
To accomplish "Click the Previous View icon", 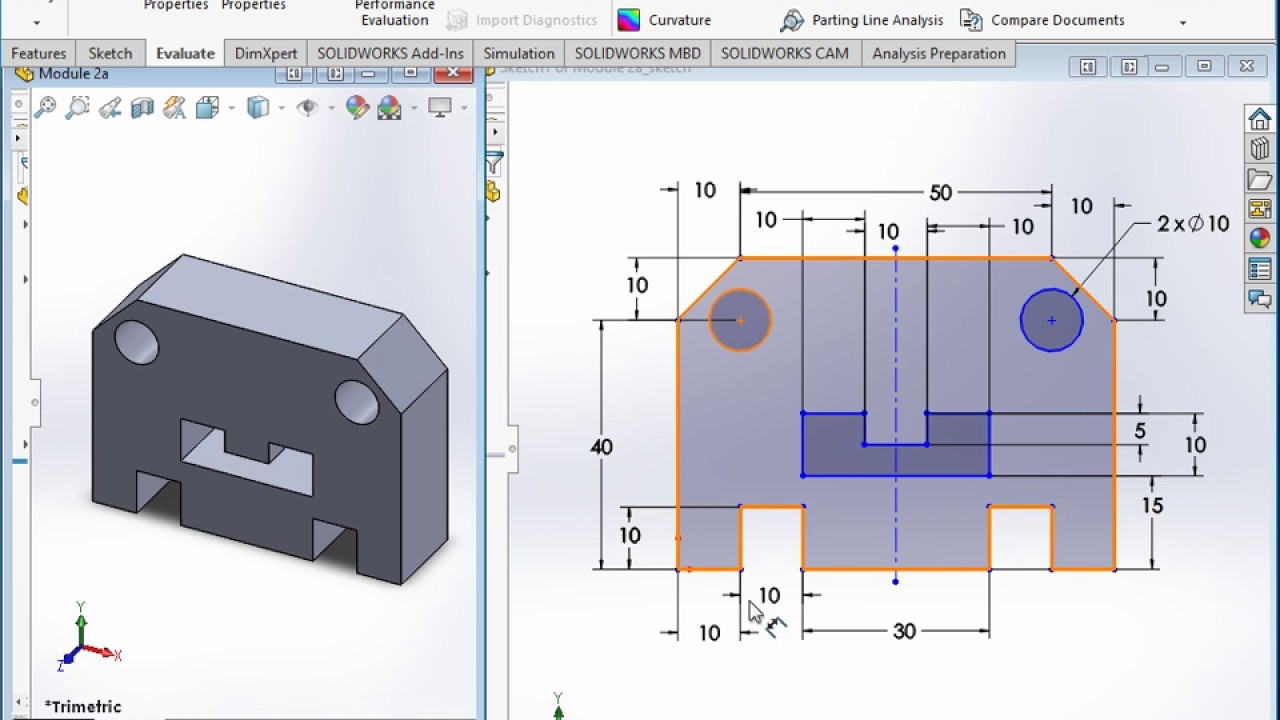I will (x=110, y=108).
